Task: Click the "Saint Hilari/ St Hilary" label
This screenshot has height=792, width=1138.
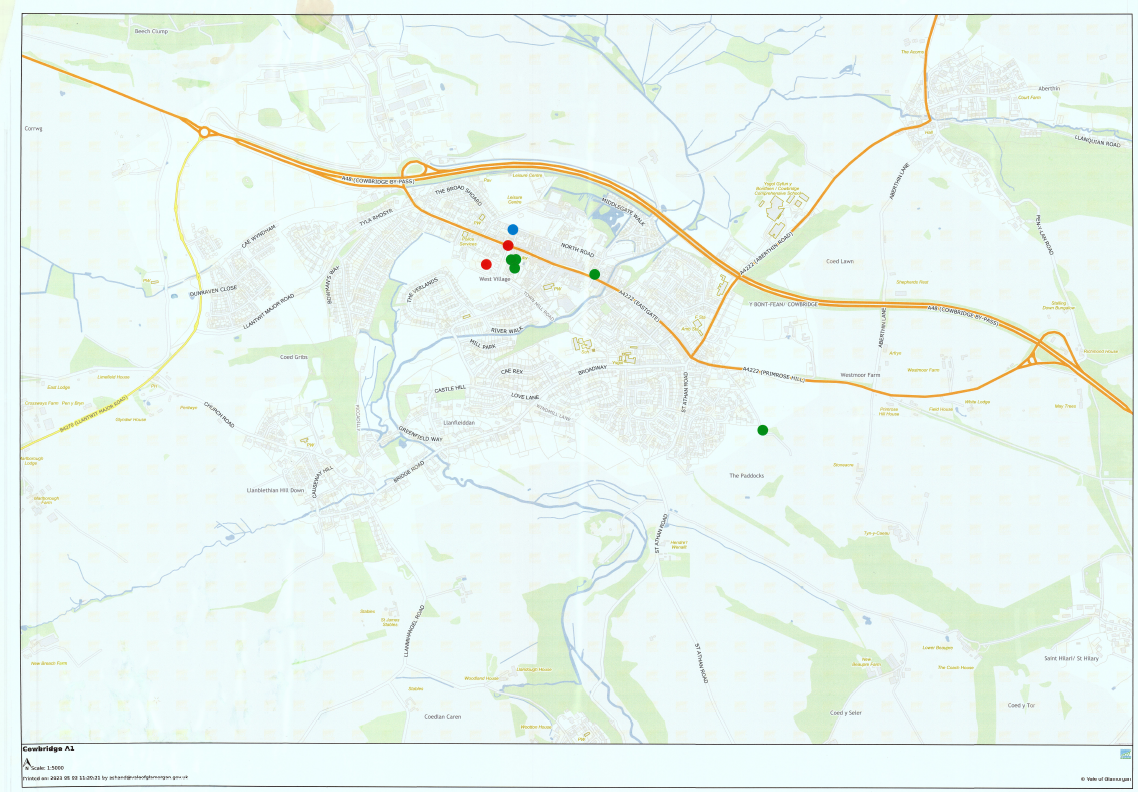Action: [x=1071, y=659]
